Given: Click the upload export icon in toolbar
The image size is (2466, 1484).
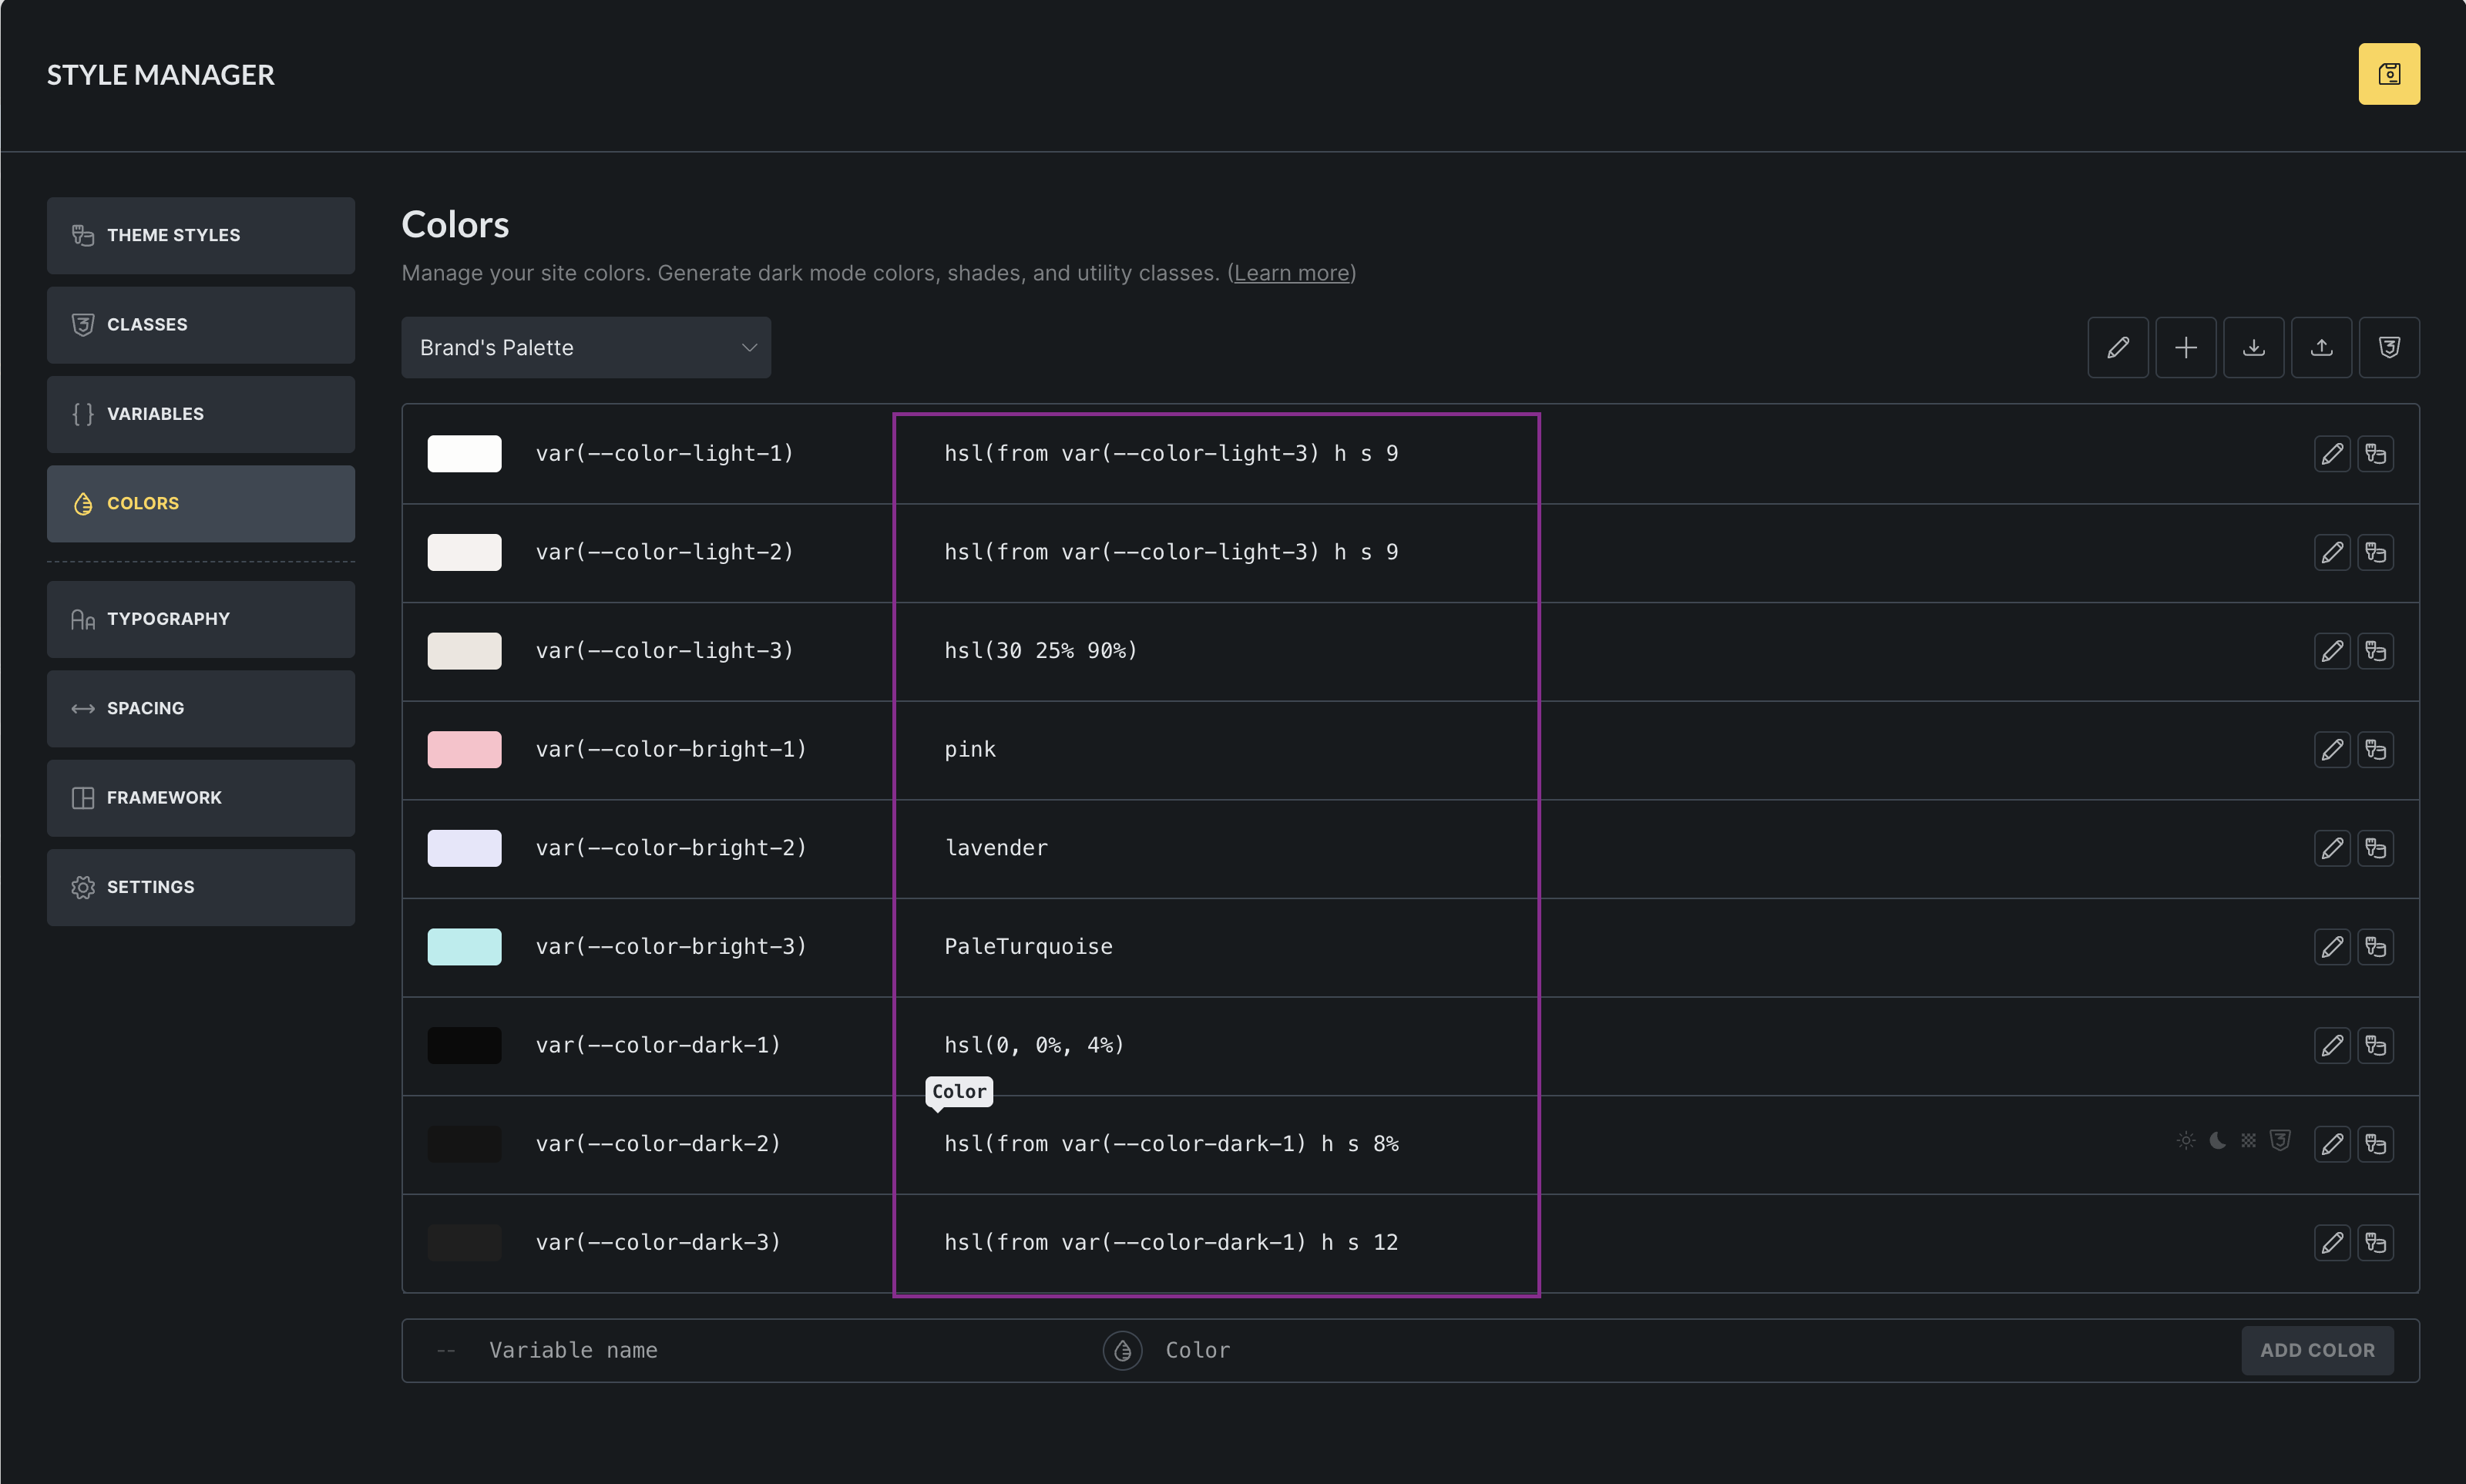Looking at the screenshot, I should click(x=2321, y=347).
